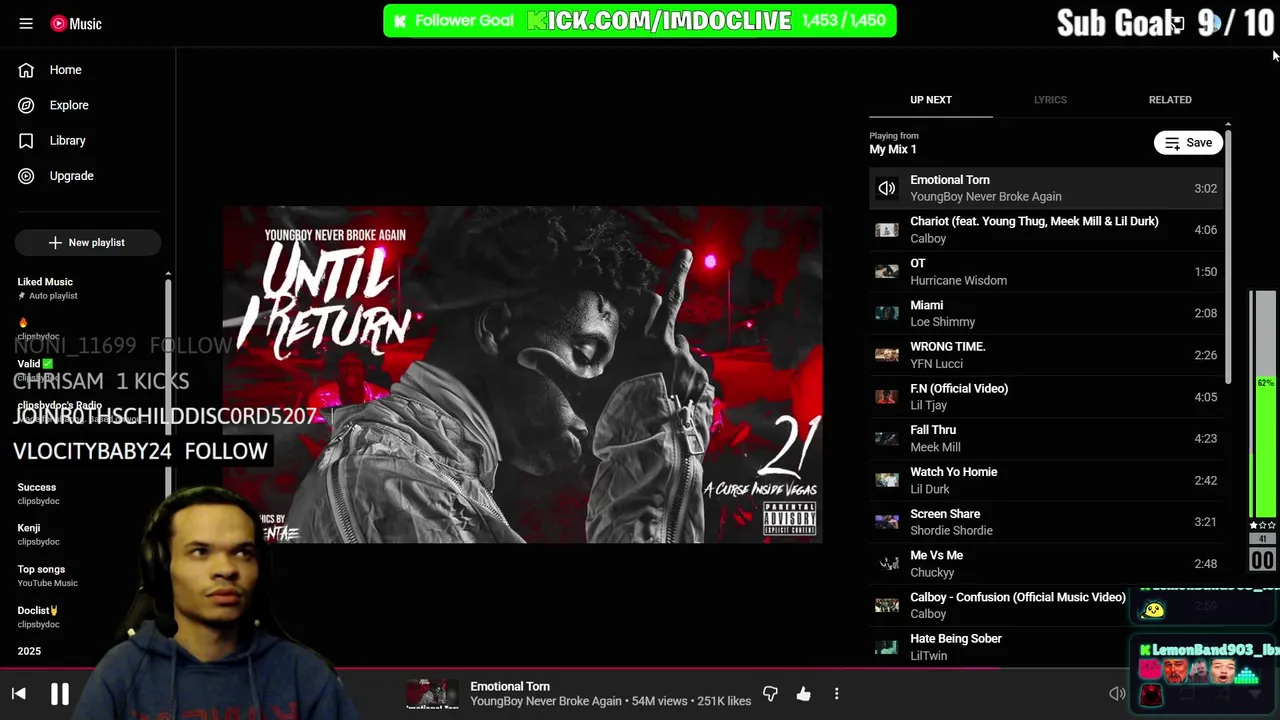Open the Doclist playlist
This screenshot has width=1280, height=720.
coord(88,616)
